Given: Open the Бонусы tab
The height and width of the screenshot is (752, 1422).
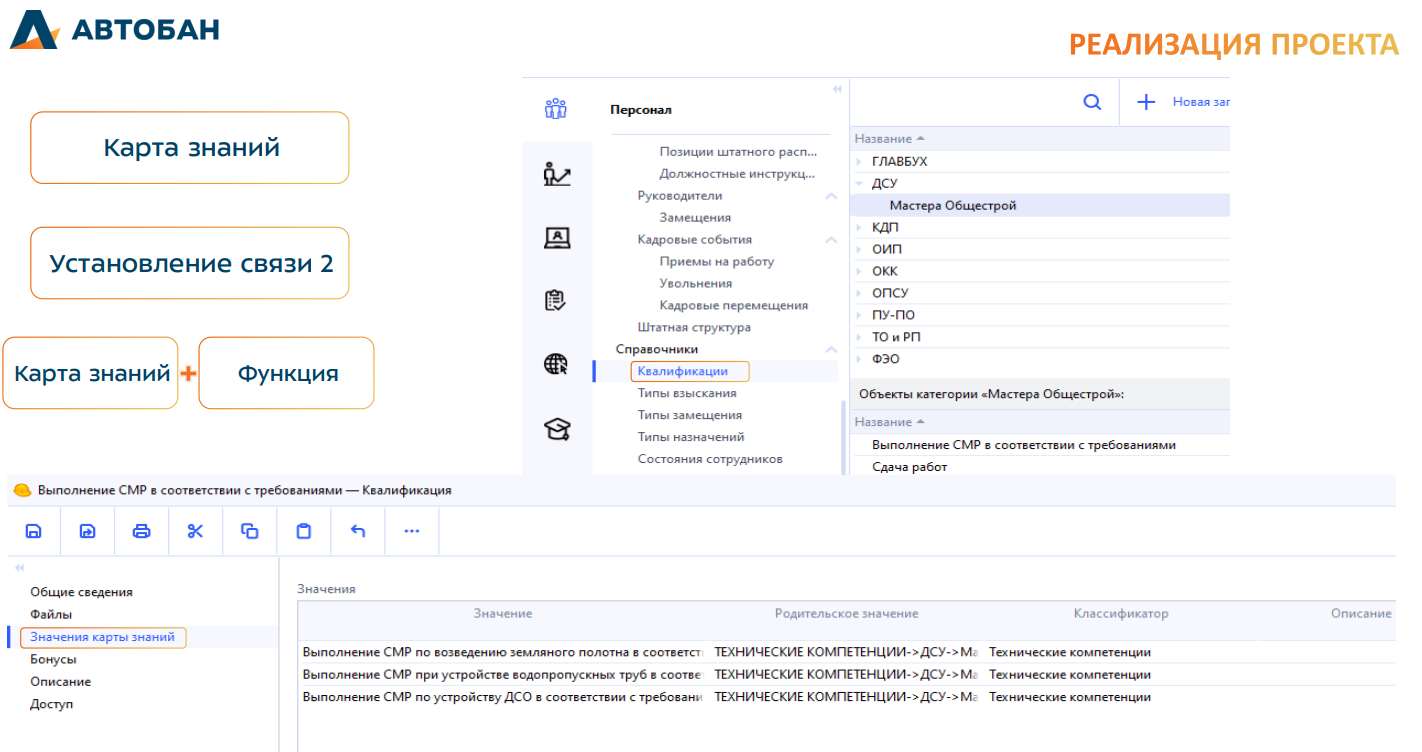Looking at the screenshot, I should (x=53, y=659).
